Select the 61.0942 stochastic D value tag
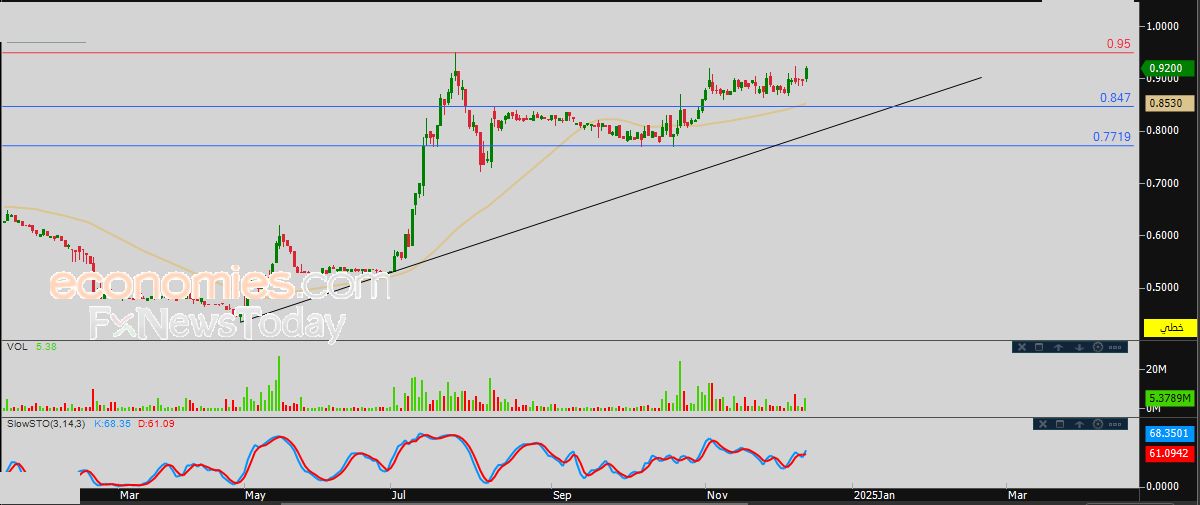 point(1169,453)
